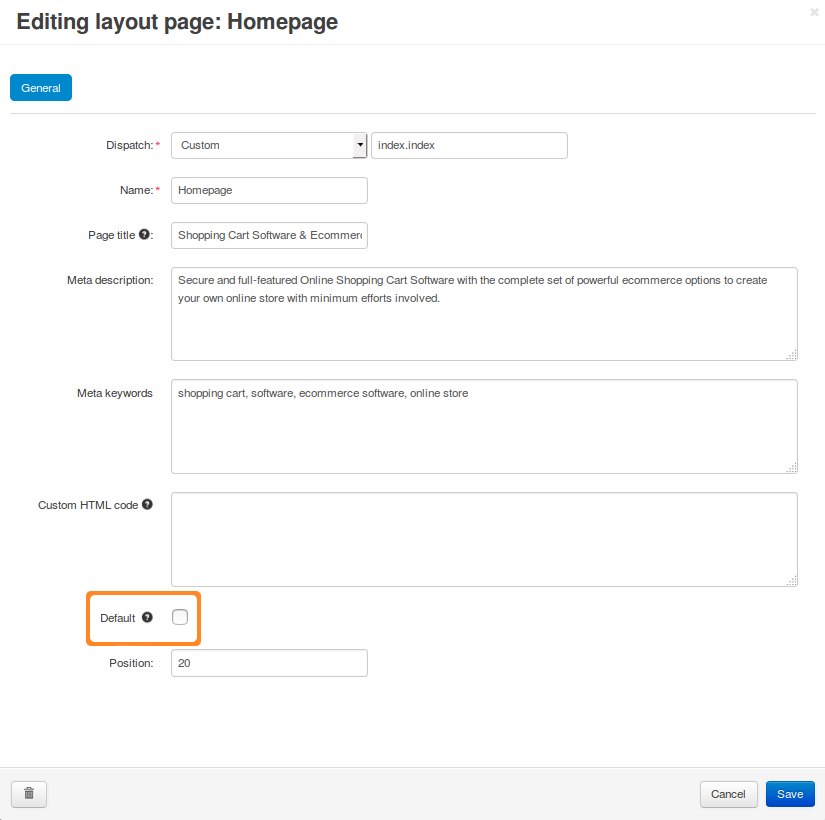
Task: Open the Page title help tooltip icon
Action: [144, 235]
